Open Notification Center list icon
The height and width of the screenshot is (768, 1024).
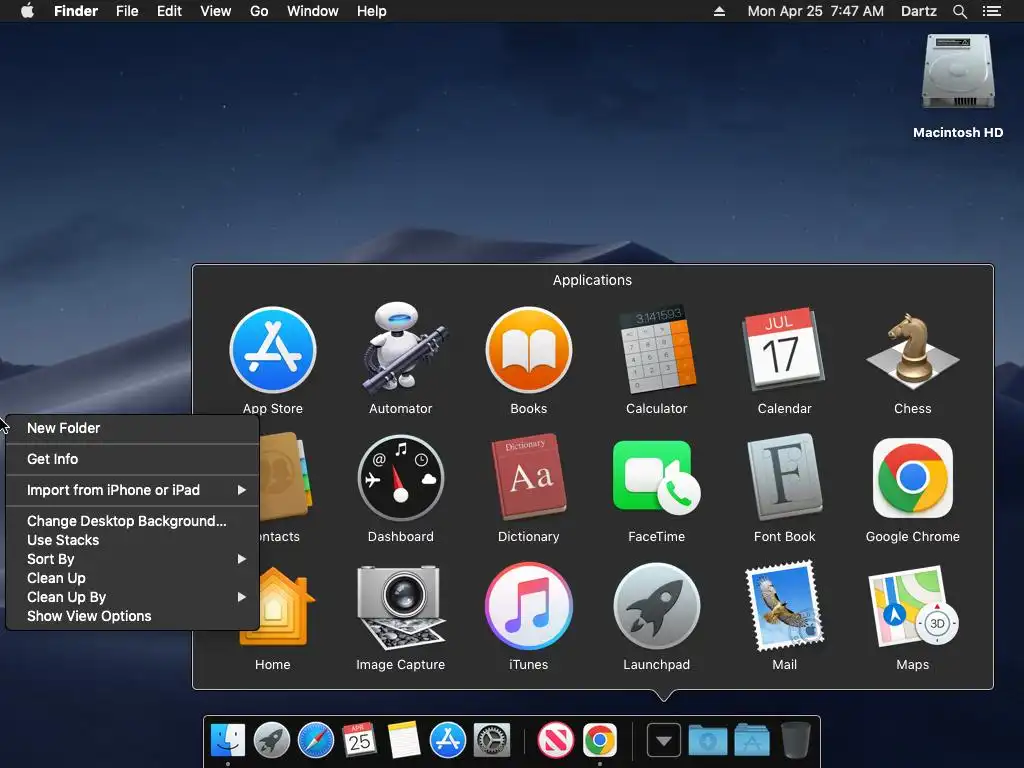click(992, 11)
